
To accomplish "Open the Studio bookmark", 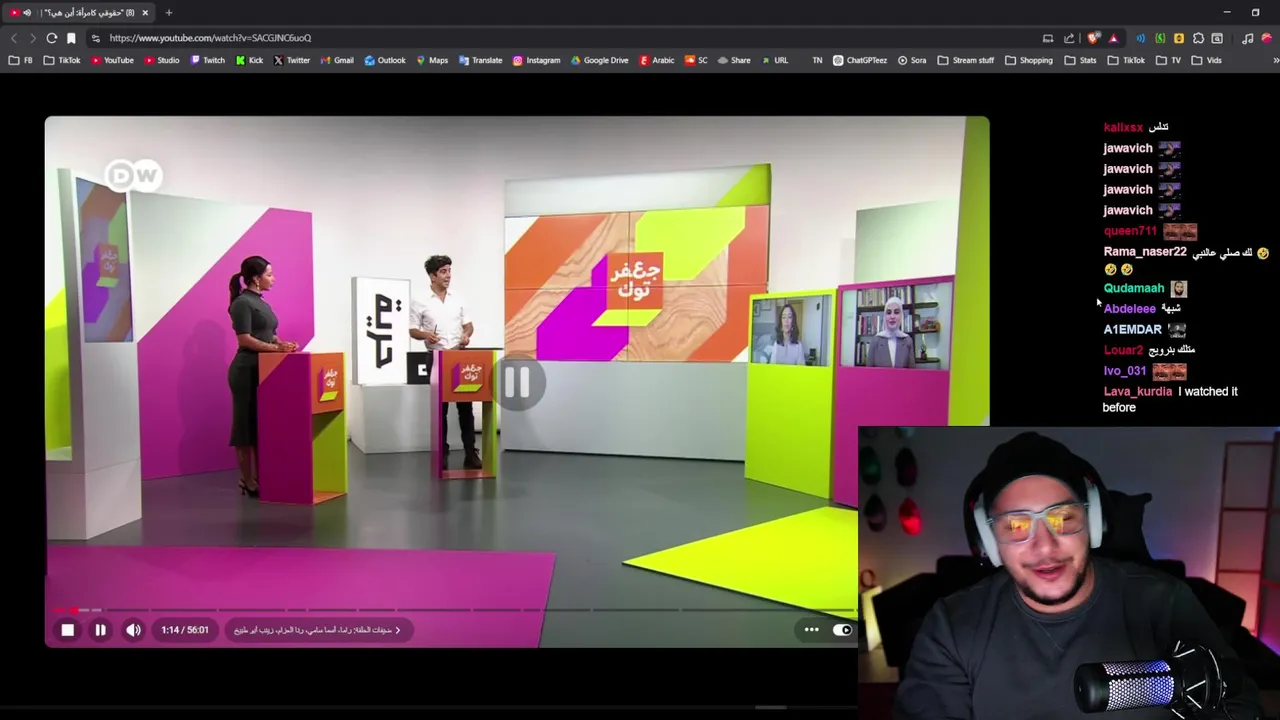I will pos(162,60).
